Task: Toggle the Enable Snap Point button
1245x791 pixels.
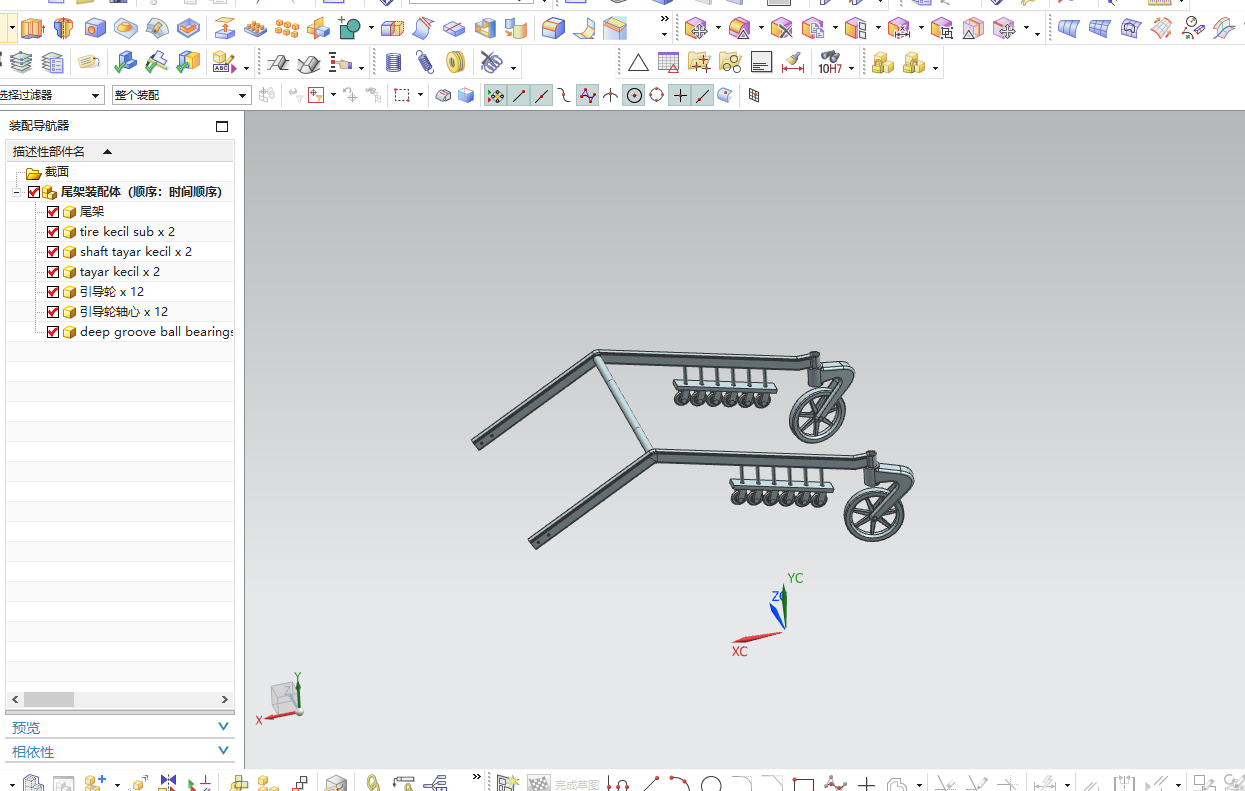Action: (x=495, y=95)
